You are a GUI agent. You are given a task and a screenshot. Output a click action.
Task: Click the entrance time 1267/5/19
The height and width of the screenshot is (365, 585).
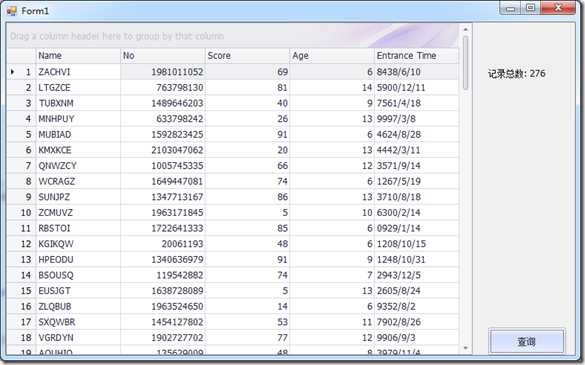point(417,181)
